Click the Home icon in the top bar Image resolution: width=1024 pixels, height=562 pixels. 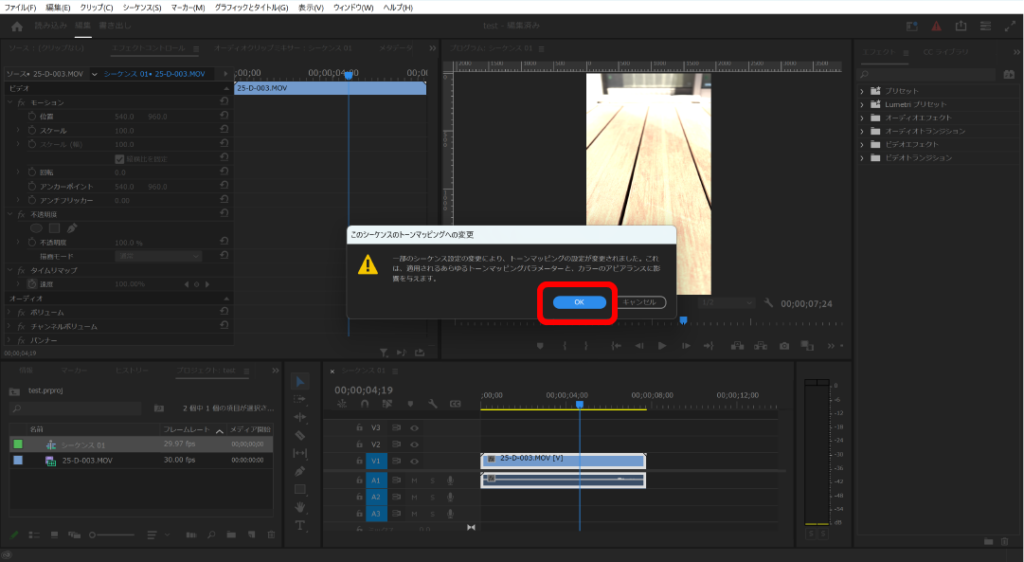click(x=17, y=26)
